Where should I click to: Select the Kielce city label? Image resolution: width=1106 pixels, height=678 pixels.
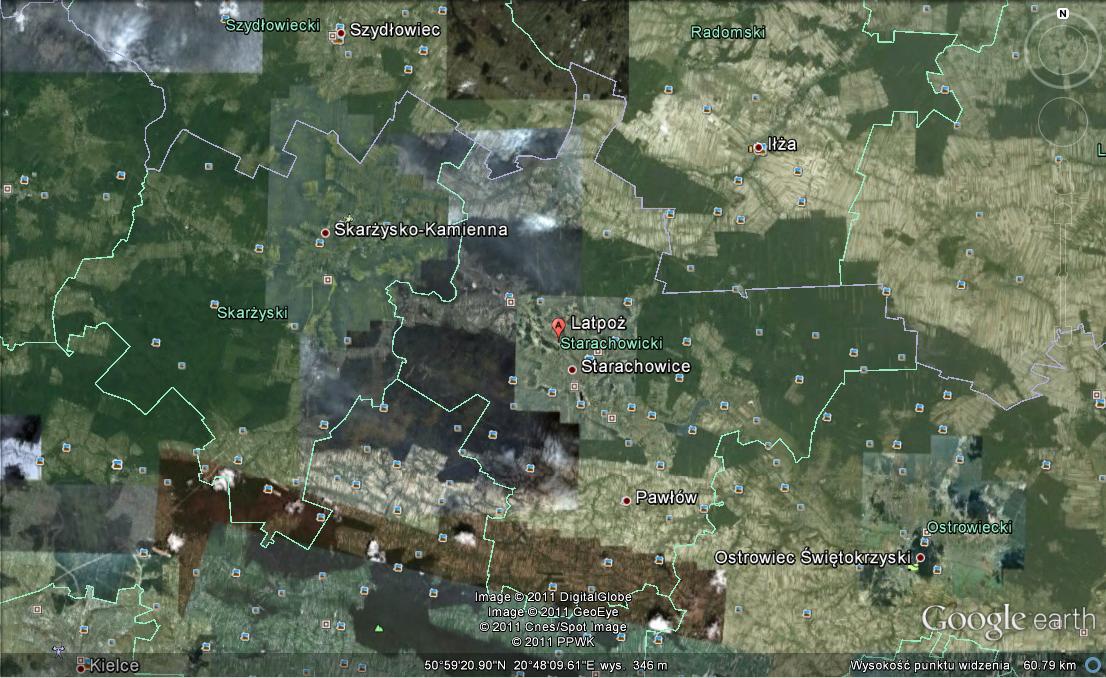115,665
